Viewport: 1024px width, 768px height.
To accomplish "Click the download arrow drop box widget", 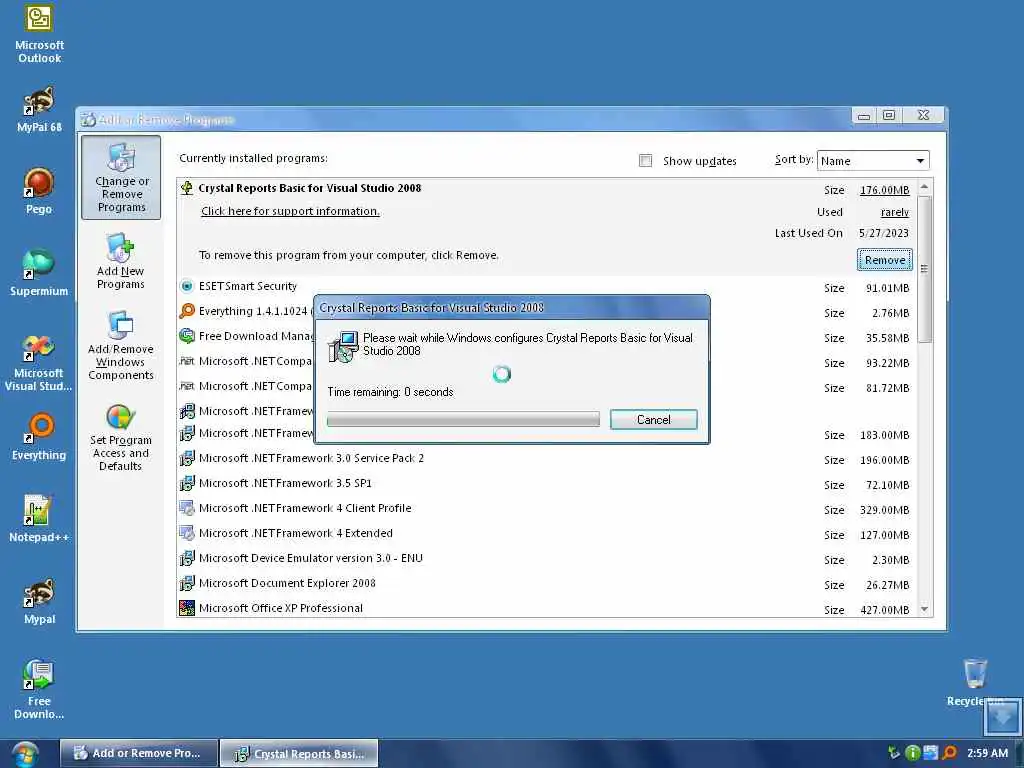I will (1002, 716).
